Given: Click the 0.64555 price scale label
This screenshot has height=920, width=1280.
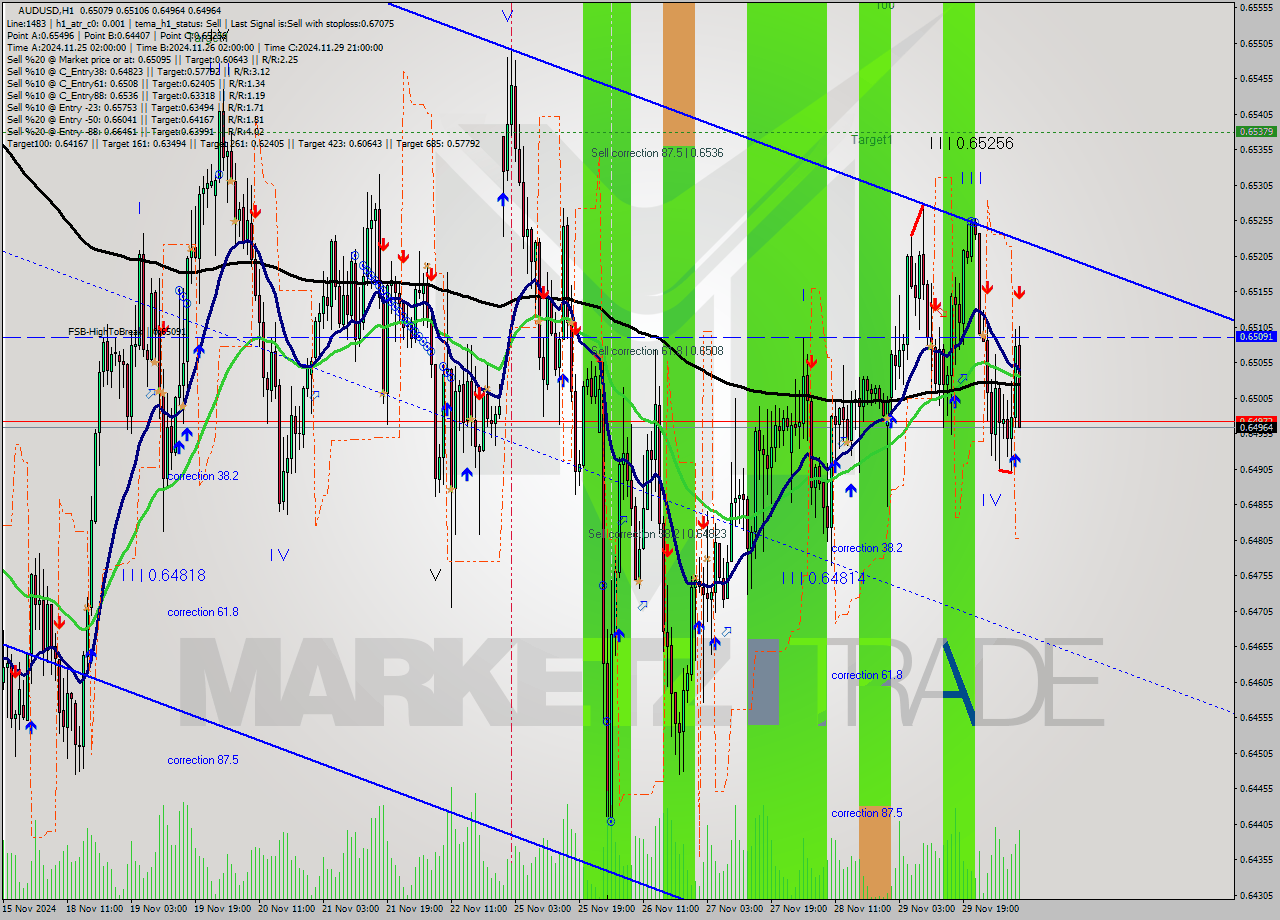Looking at the screenshot, I should 1257,717.
